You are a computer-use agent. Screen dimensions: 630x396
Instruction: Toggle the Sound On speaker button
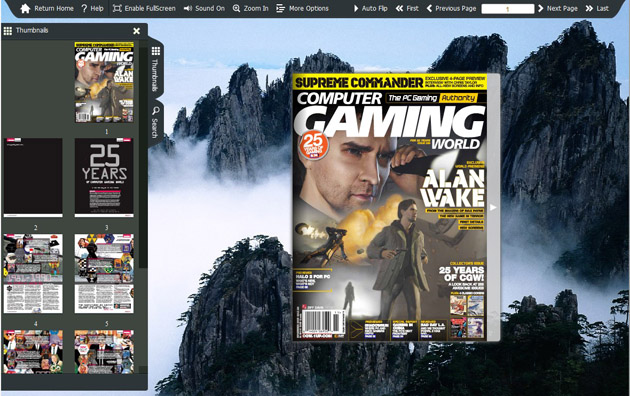[x=204, y=8]
